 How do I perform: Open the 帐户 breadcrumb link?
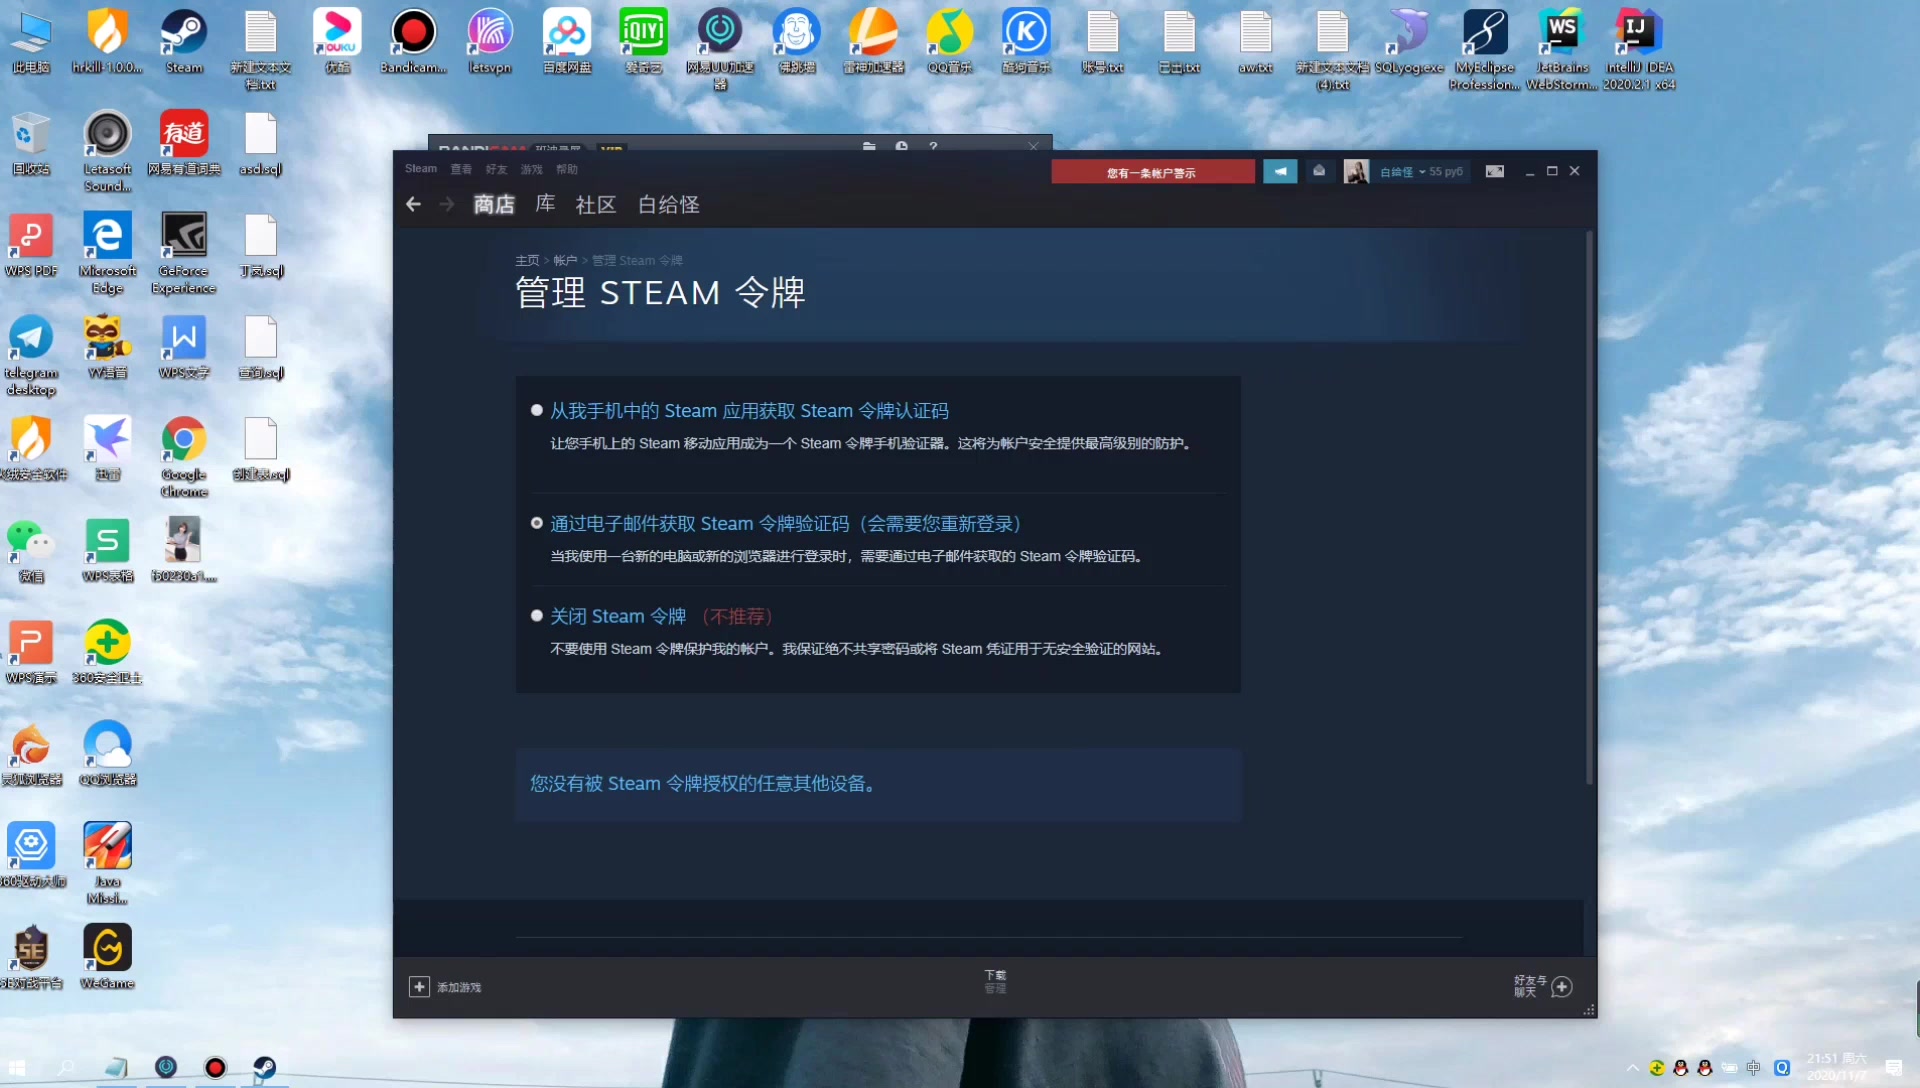(x=565, y=260)
